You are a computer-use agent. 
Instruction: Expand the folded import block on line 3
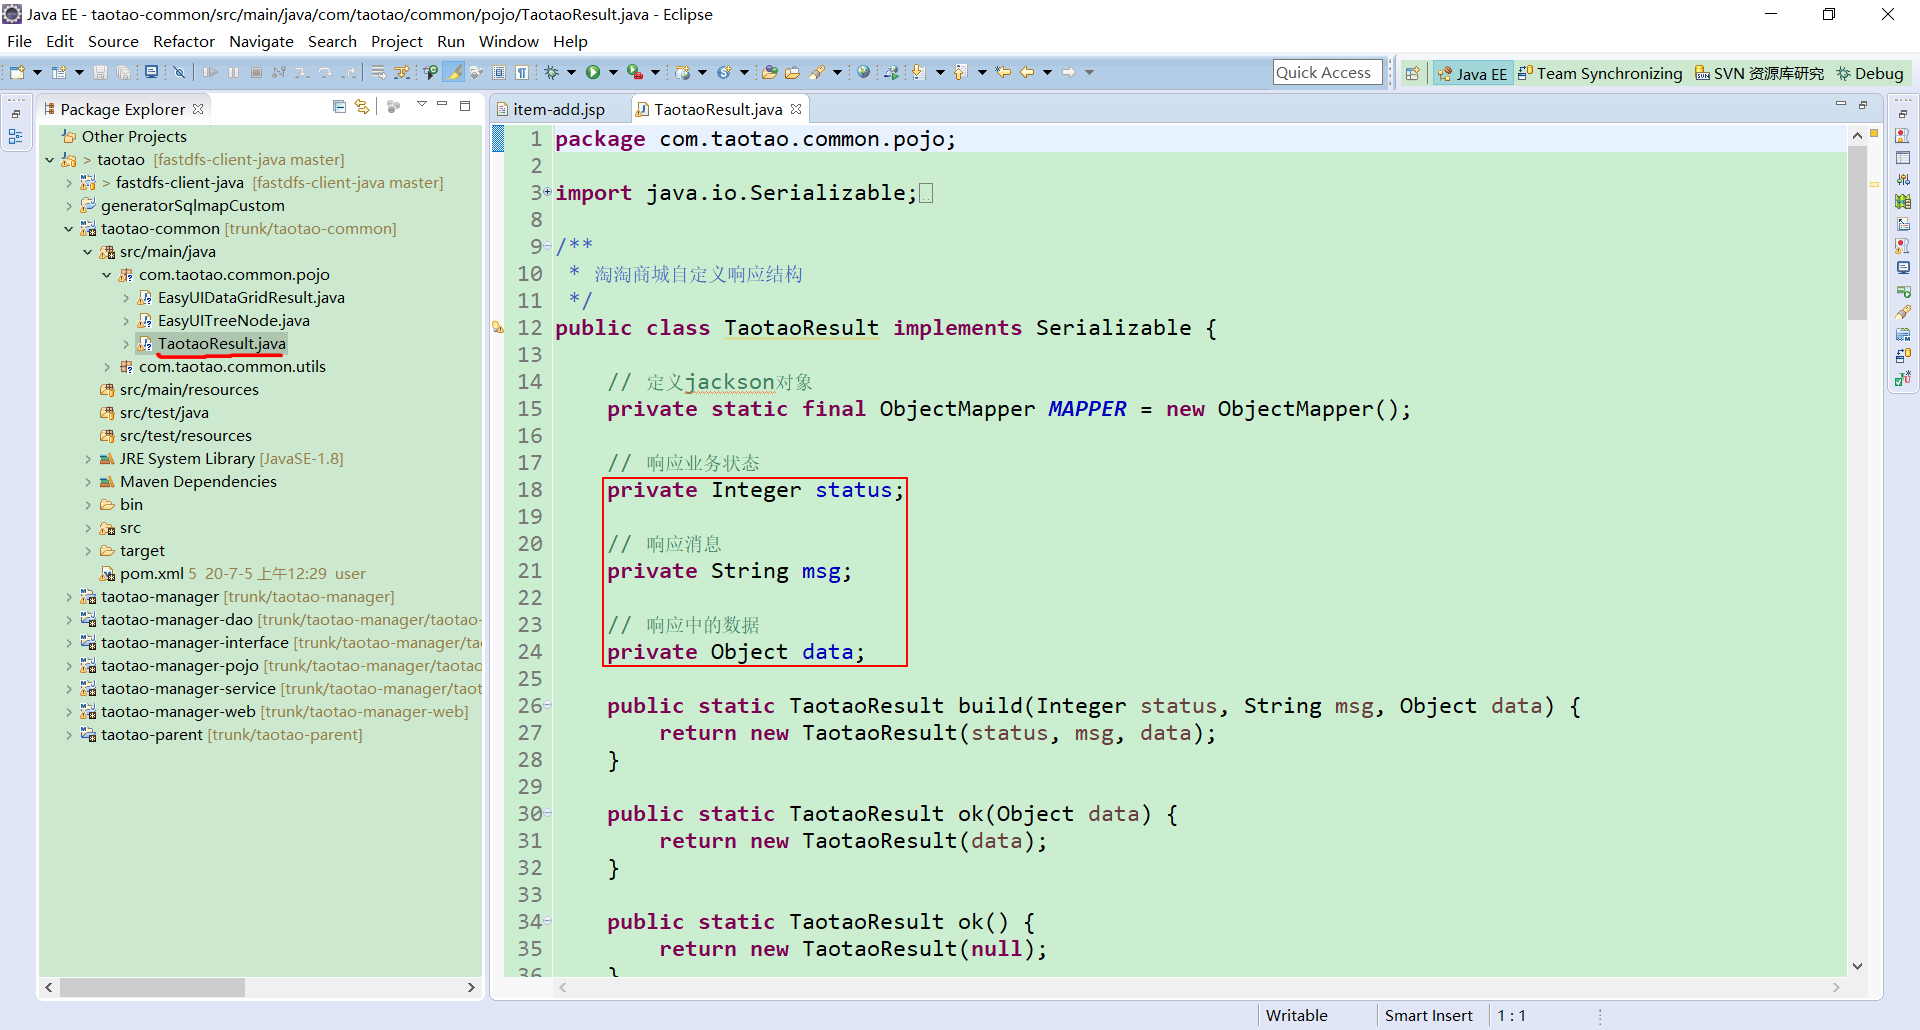(x=547, y=191)
